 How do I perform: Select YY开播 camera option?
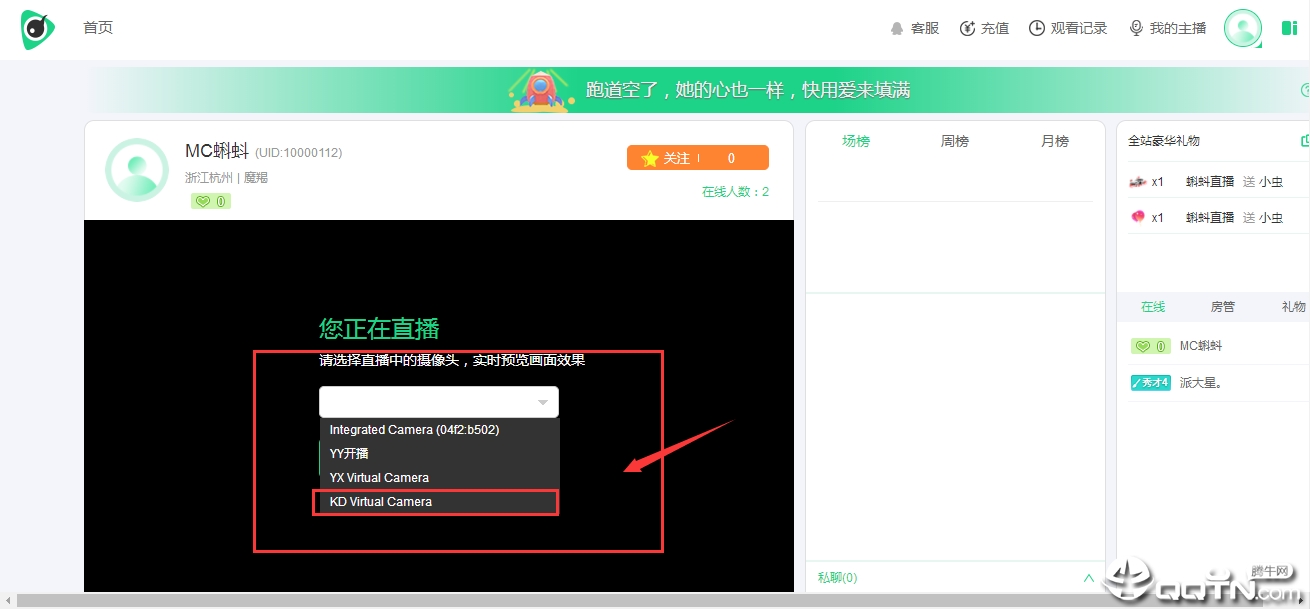pos(439,454)
